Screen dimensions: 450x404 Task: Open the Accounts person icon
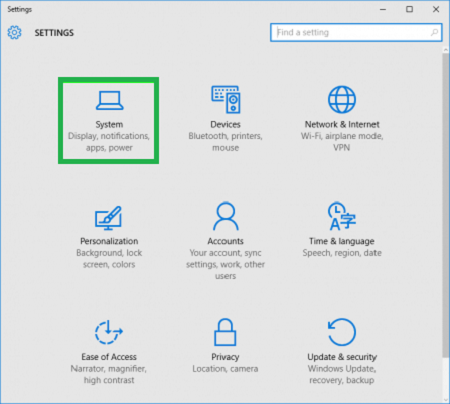pyautogui.click(x=226, y=216)
